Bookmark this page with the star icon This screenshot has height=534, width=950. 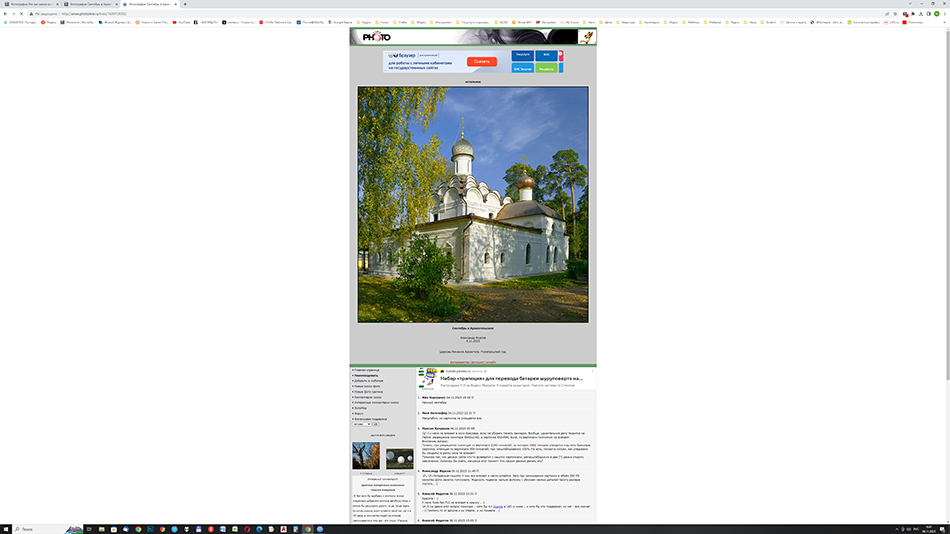coord(895,13)
